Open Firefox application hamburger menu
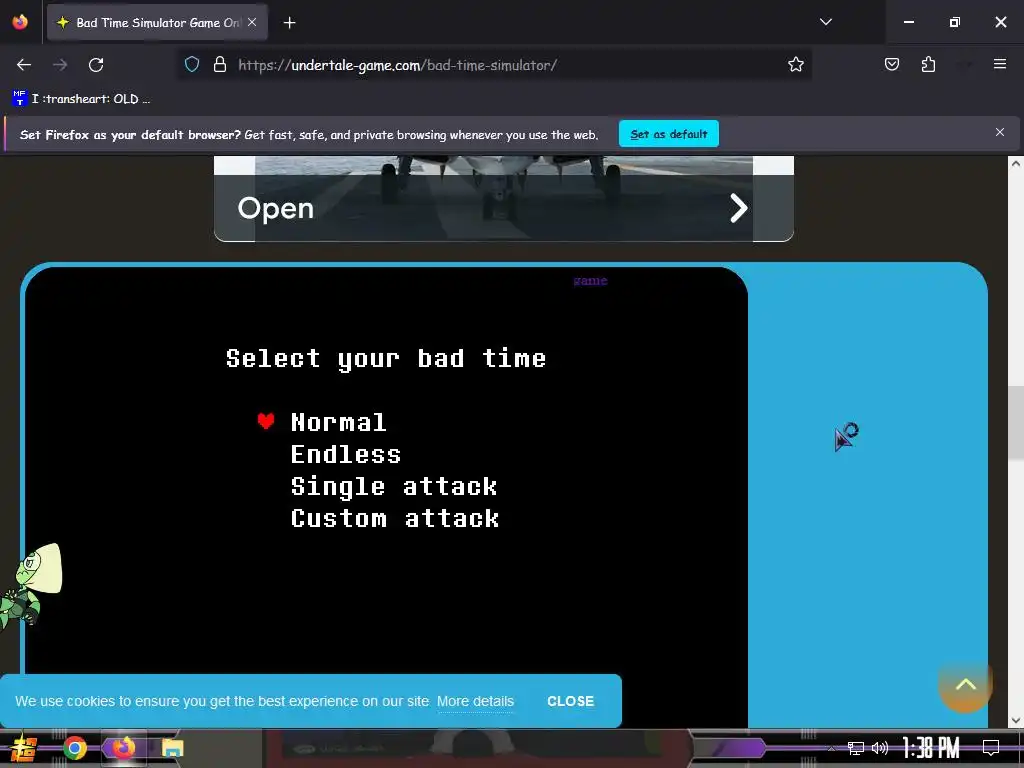The height and width of the screenshot is (768, 1024). [1000, 64]
